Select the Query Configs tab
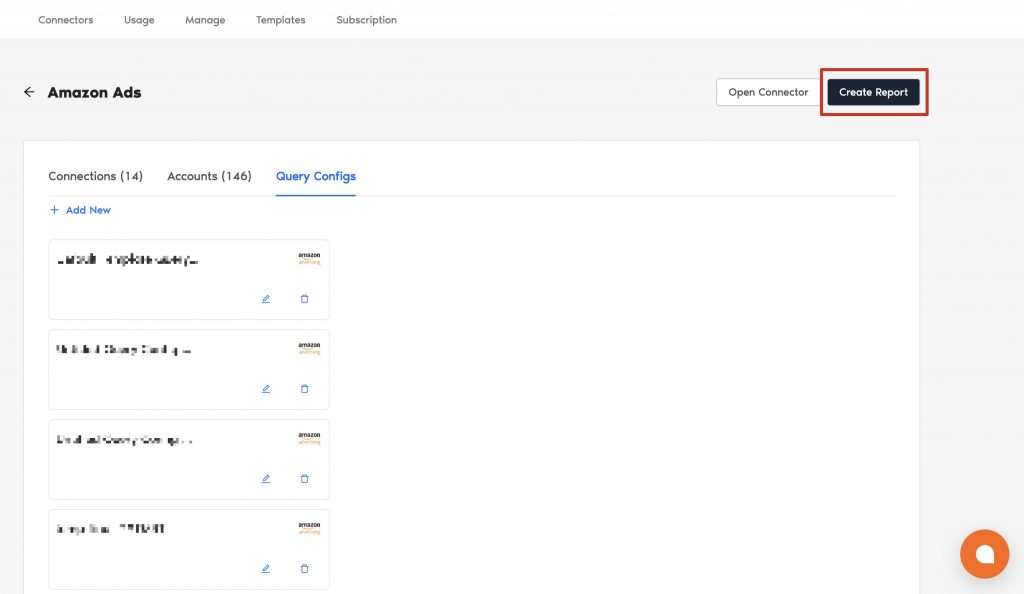 [315, 176]
